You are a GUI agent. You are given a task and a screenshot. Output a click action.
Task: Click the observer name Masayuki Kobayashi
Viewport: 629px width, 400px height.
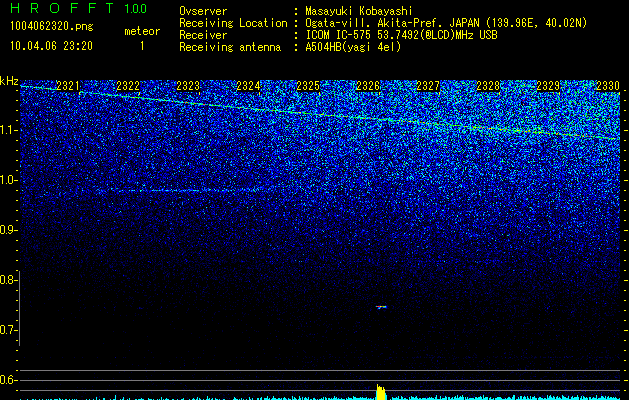coord(359,11)
